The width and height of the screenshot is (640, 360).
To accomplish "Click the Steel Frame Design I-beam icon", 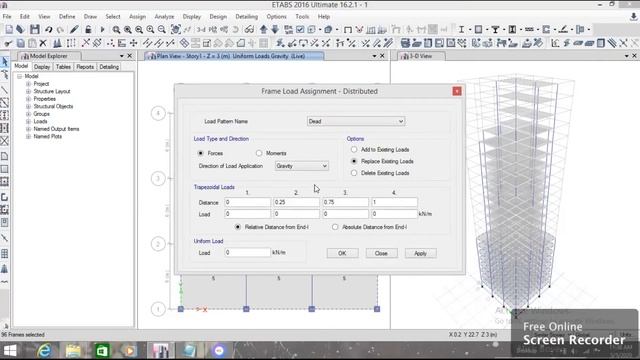I will 461,29.
